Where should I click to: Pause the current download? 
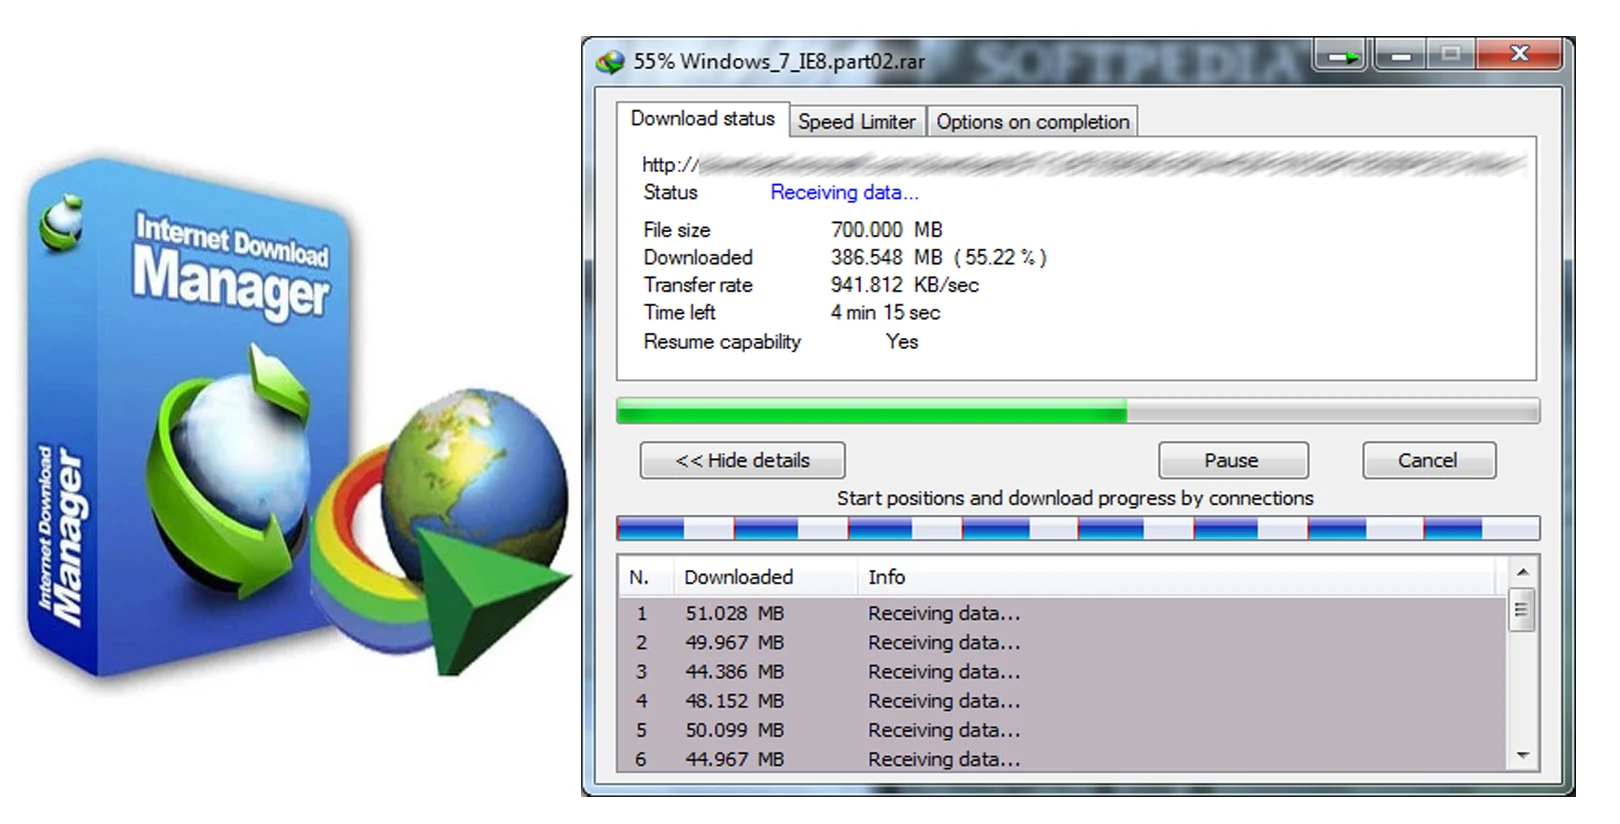1233,460
